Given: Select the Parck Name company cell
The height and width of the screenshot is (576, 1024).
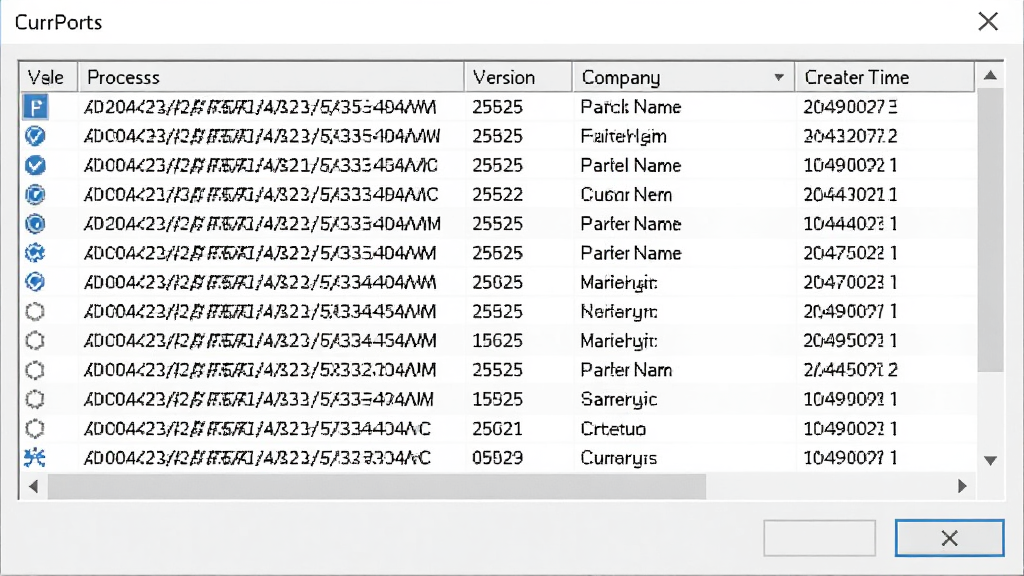Looking at the screenshot, I should [x=631, y=106].
